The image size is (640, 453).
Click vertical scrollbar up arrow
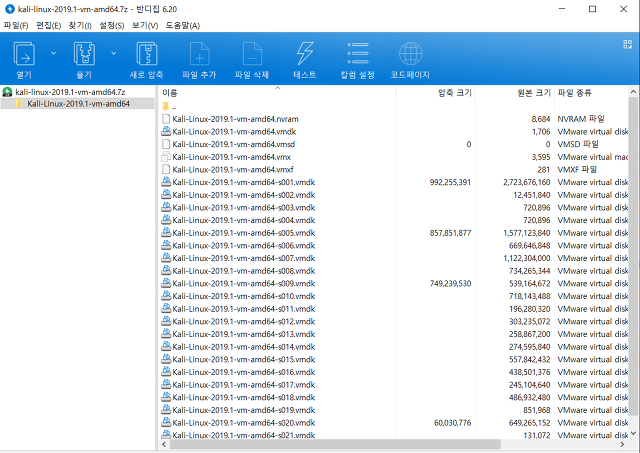click(x=633, y=92)
